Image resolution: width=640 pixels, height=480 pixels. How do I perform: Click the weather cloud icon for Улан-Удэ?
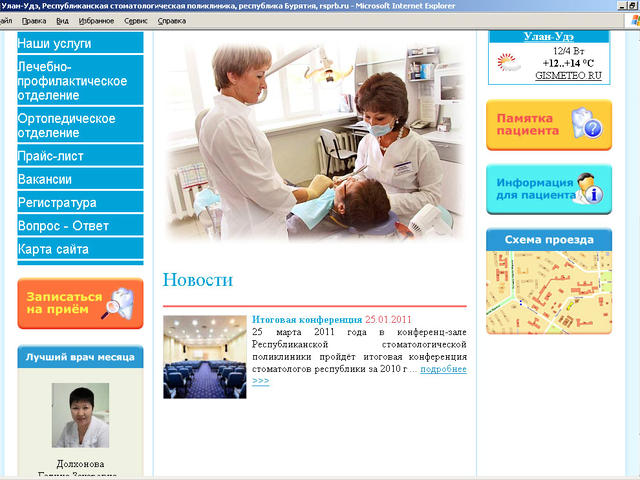point(510,62)
